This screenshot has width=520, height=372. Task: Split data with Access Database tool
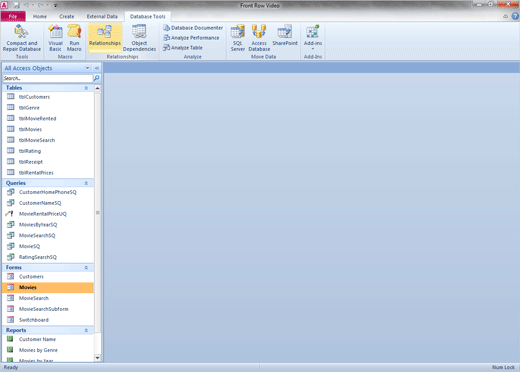tap(259, 38)
